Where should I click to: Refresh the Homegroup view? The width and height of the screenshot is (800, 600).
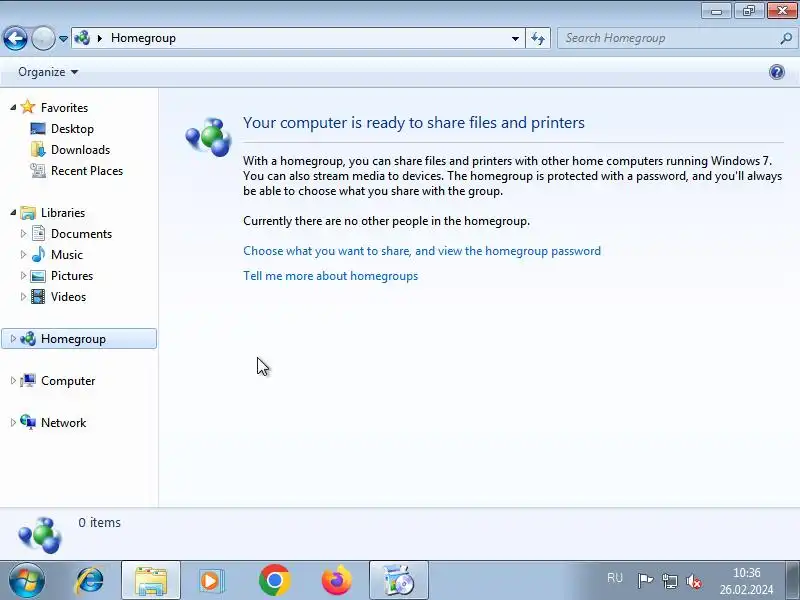point(538,38)
